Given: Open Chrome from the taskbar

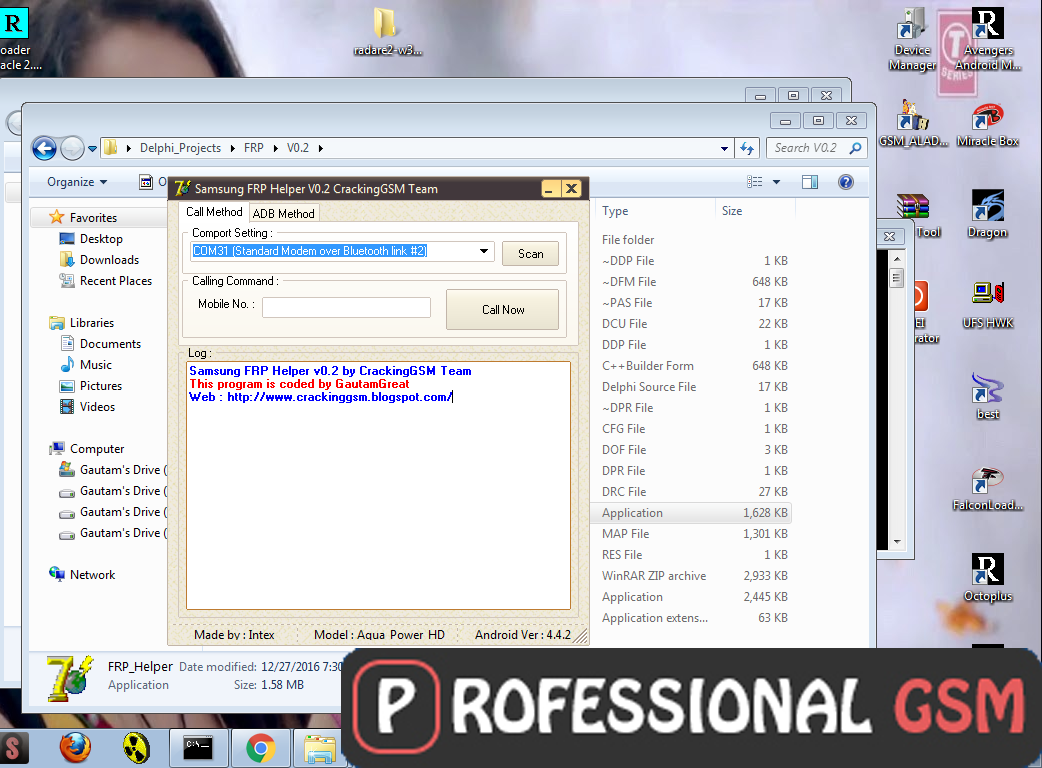Looking at the screenshot, I should 260,749.
